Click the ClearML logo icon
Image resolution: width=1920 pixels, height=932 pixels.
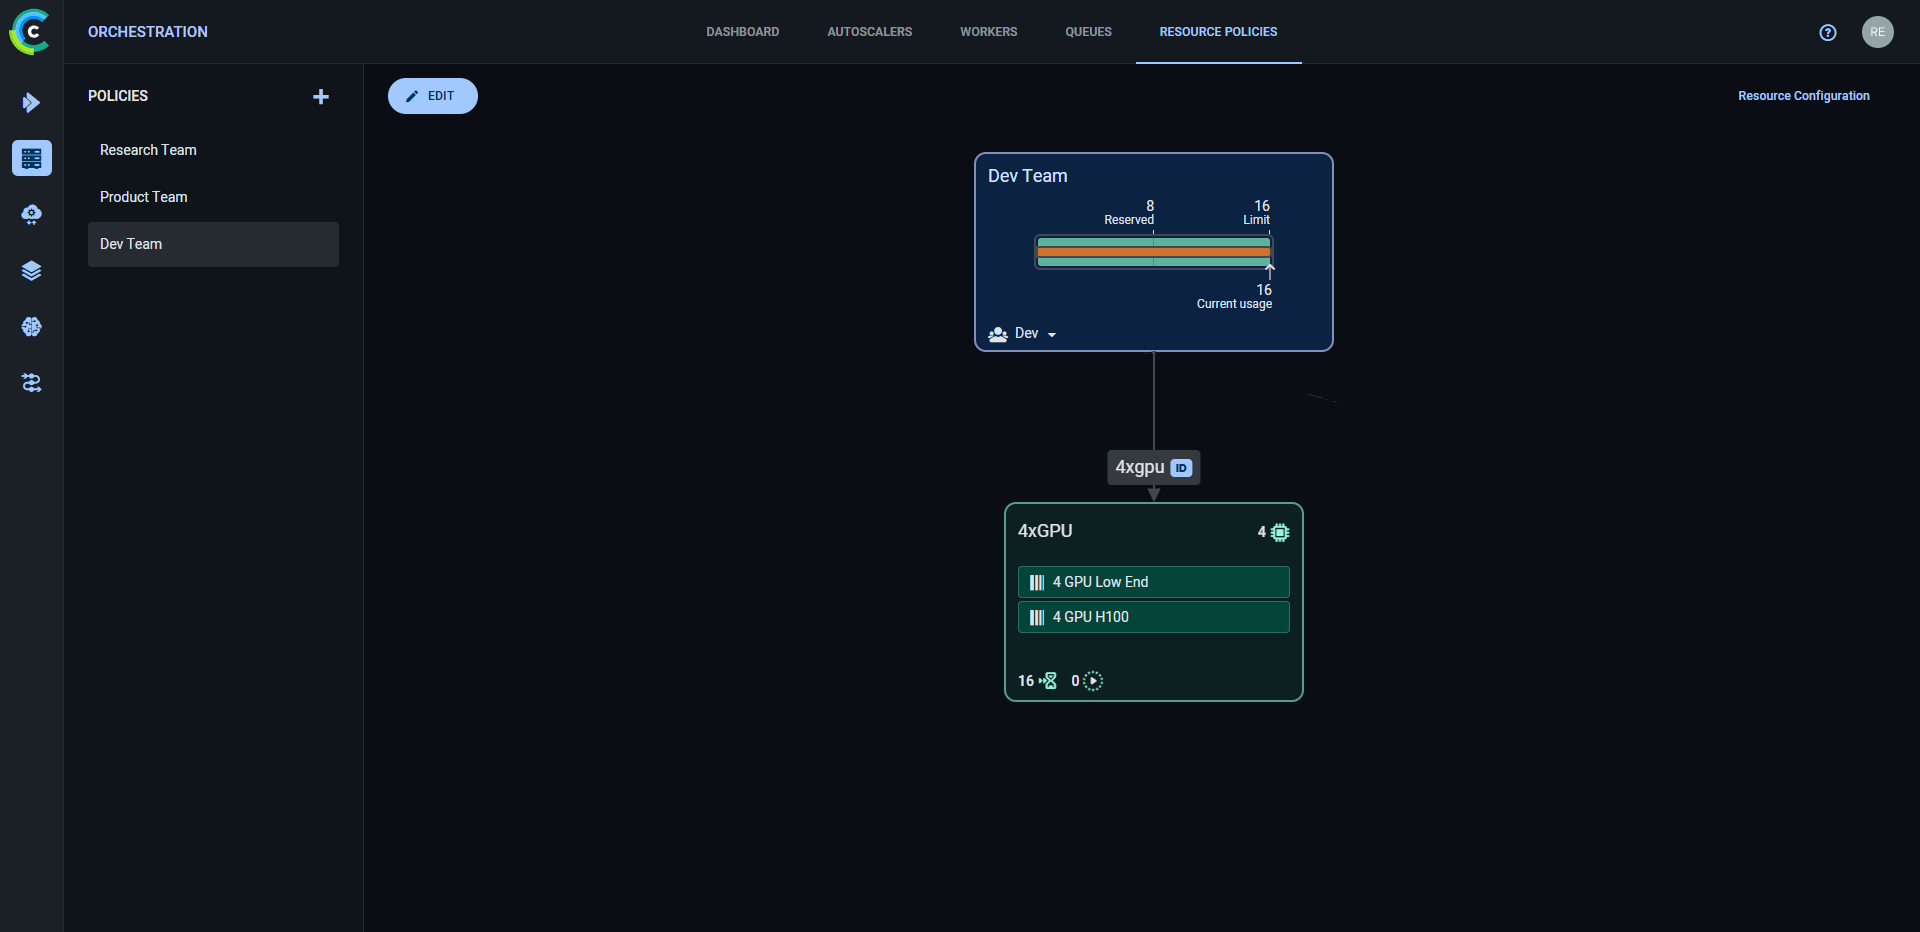click(30, 32)
